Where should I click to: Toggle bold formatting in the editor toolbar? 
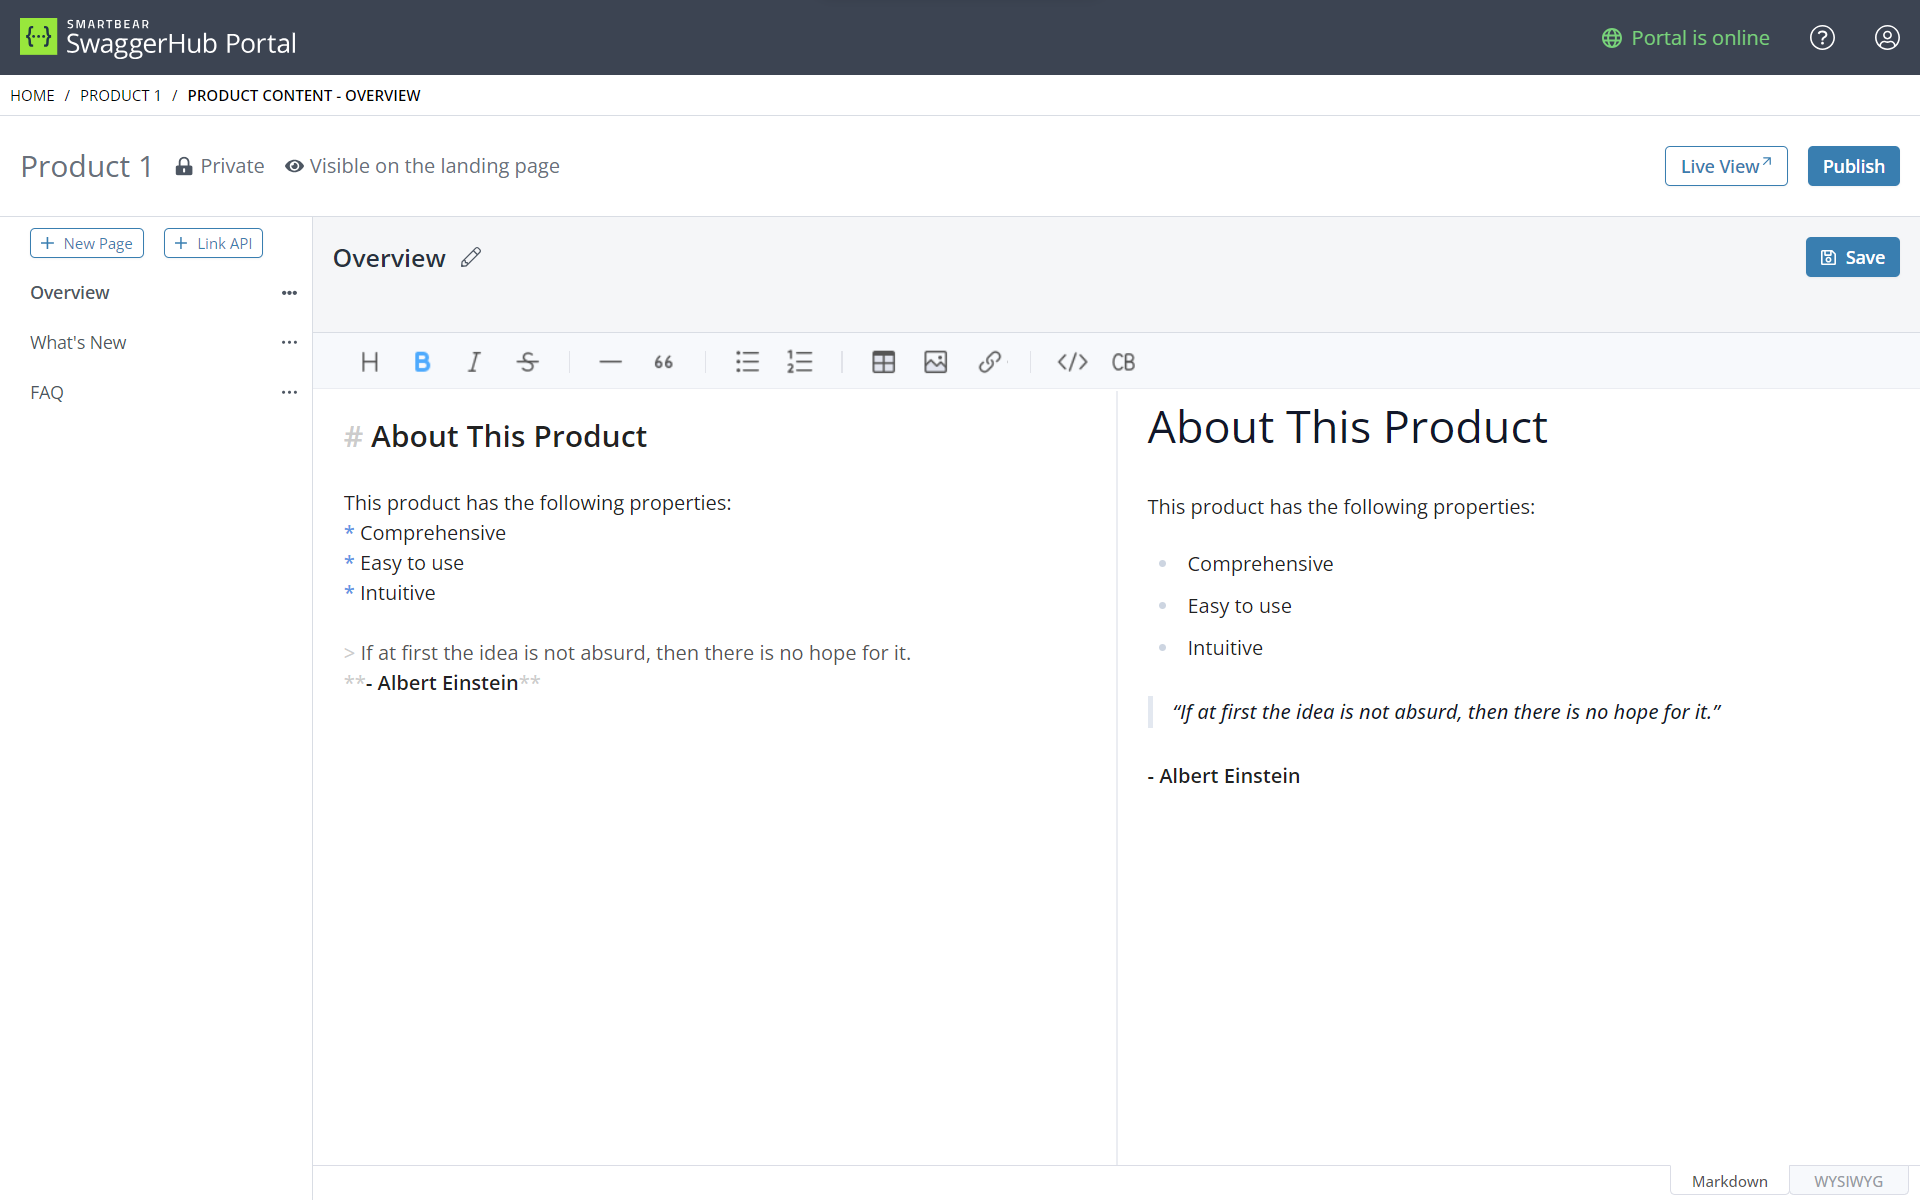click(422, 362)
